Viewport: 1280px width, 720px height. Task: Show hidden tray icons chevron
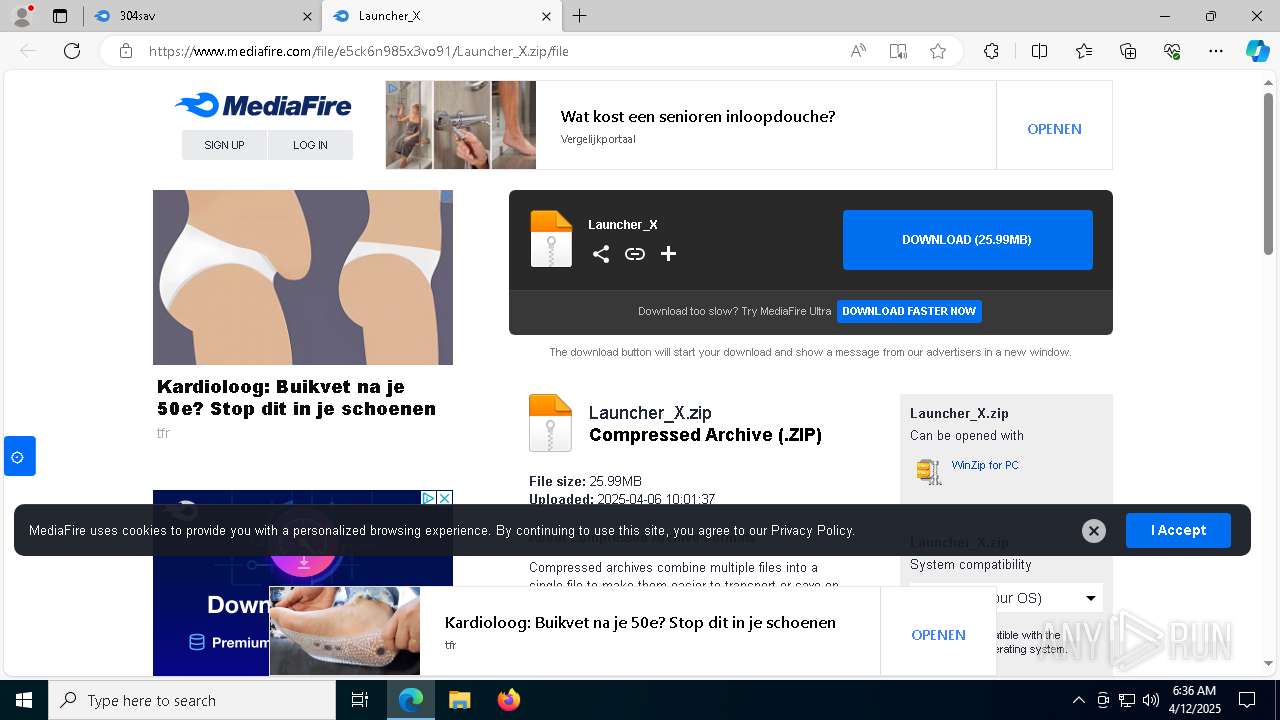[1078, 700]
